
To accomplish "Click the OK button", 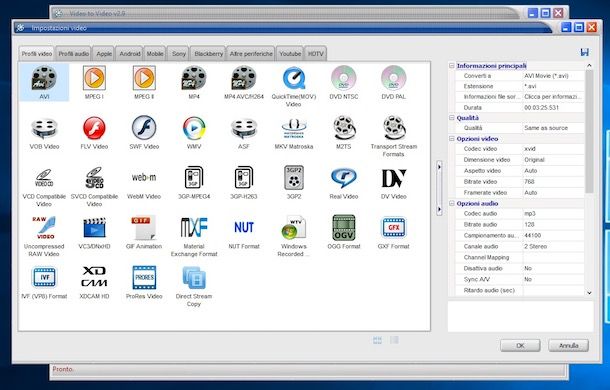I will 520,345.
